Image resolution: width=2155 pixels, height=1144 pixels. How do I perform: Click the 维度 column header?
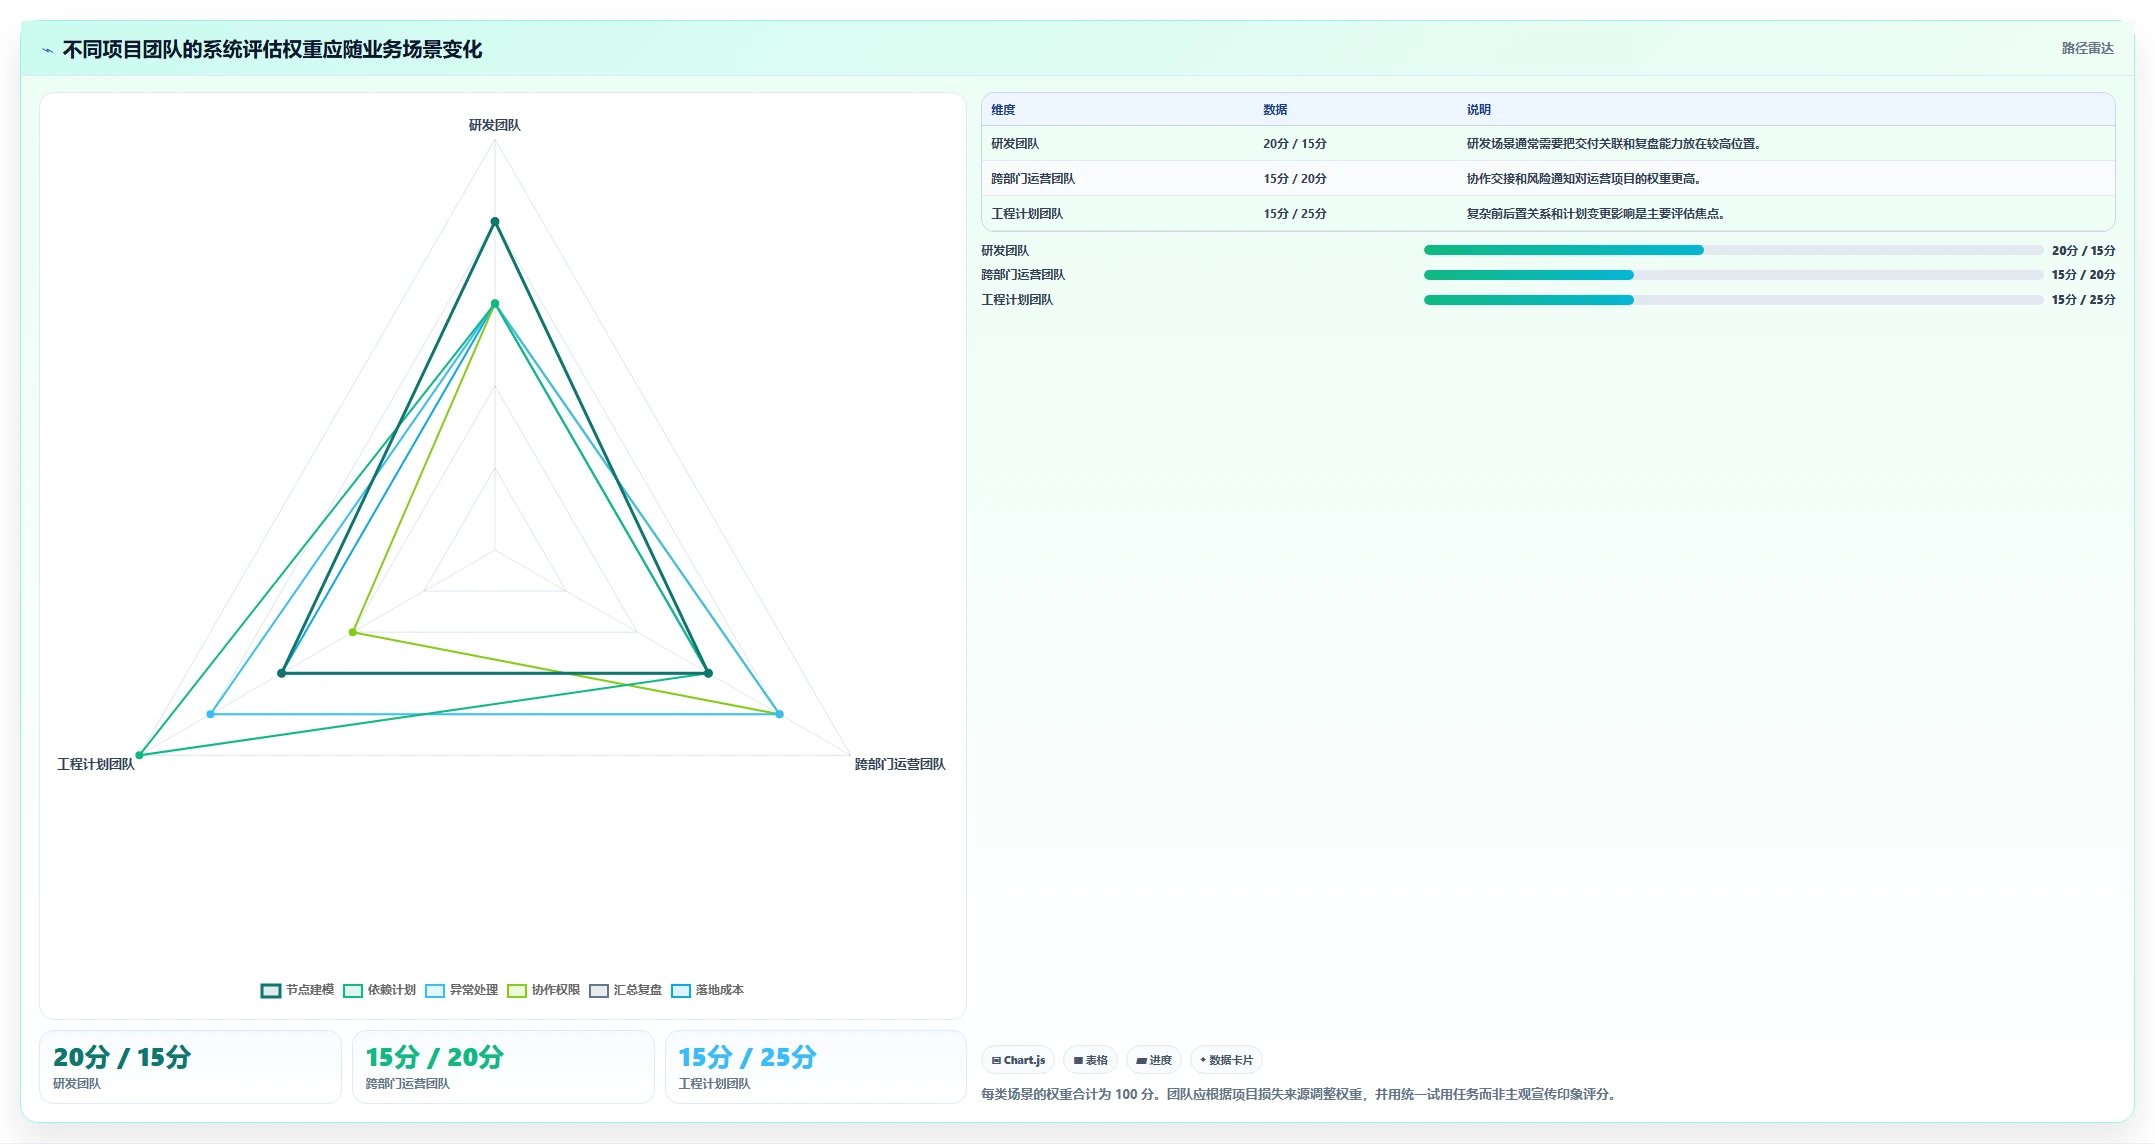coord(1003,110)
